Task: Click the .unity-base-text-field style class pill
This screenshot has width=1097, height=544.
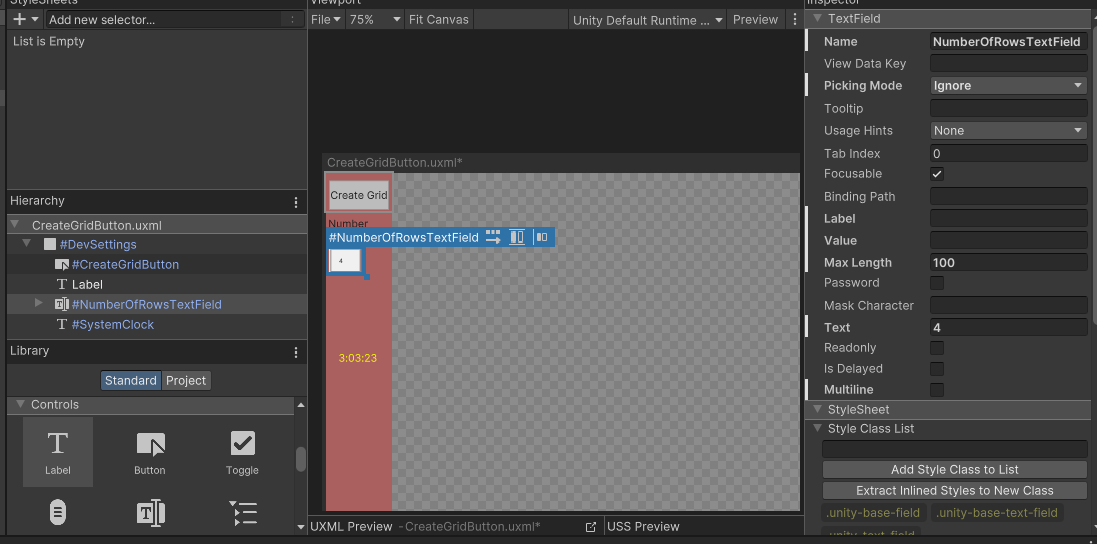Action: (x=998, y=513)
